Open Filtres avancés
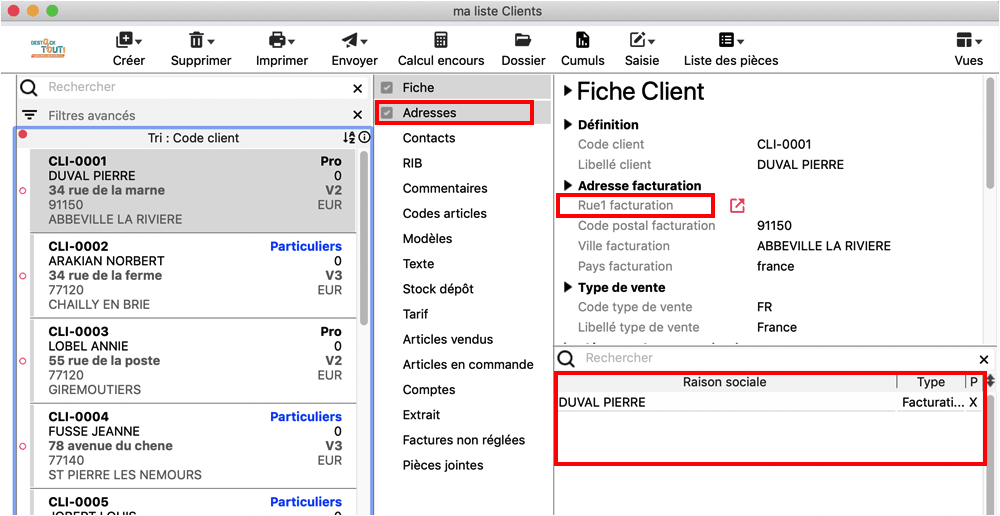 [92, 116]
